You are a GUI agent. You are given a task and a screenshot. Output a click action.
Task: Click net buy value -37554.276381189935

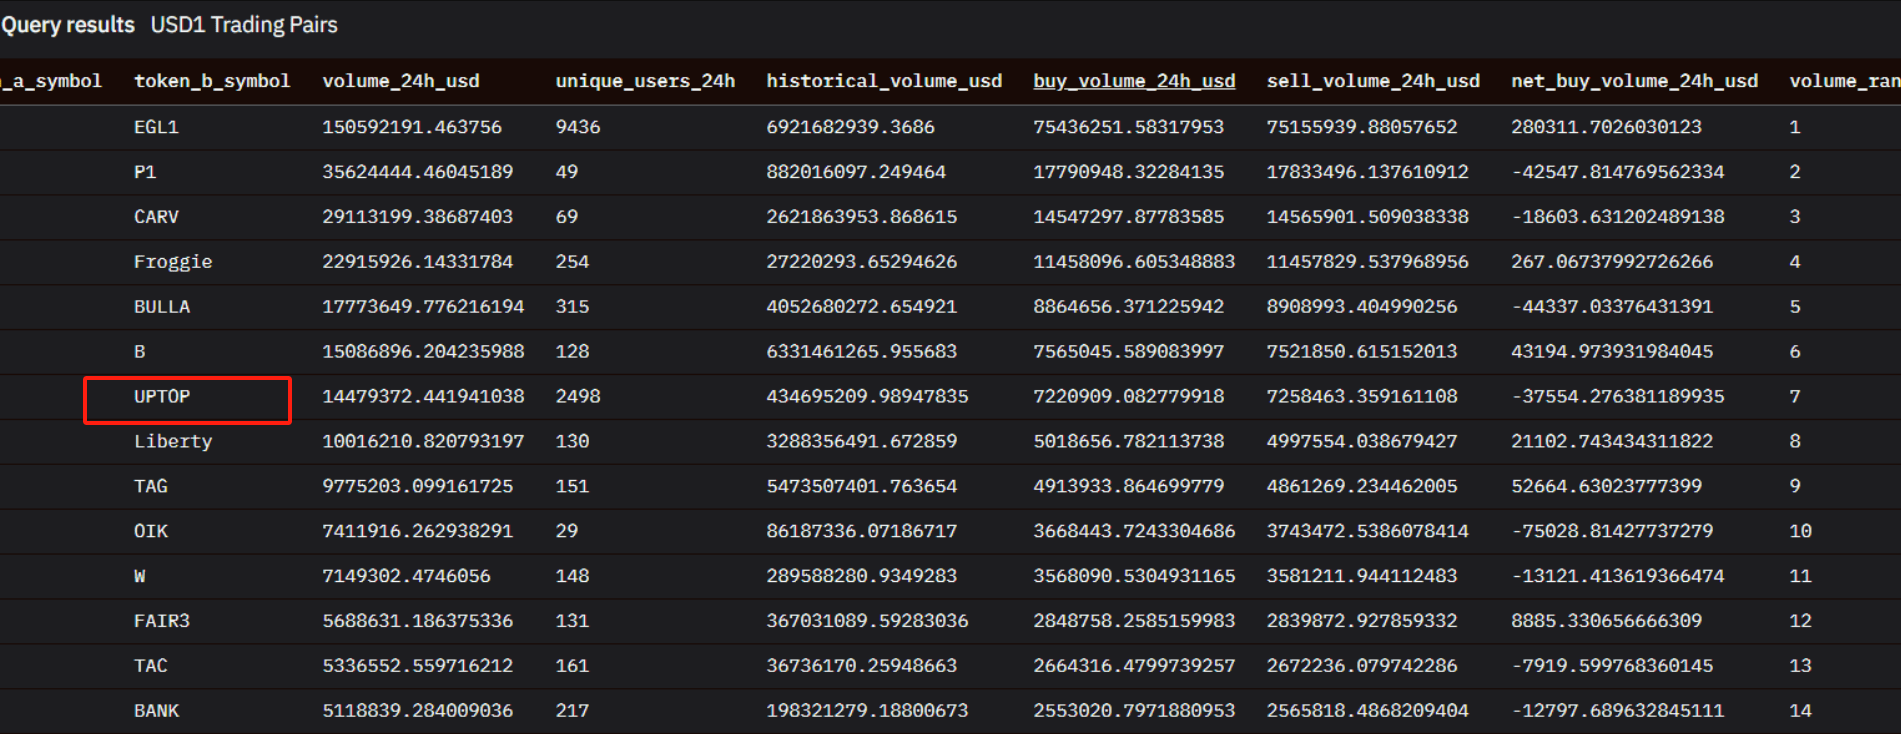point(1618,397)
